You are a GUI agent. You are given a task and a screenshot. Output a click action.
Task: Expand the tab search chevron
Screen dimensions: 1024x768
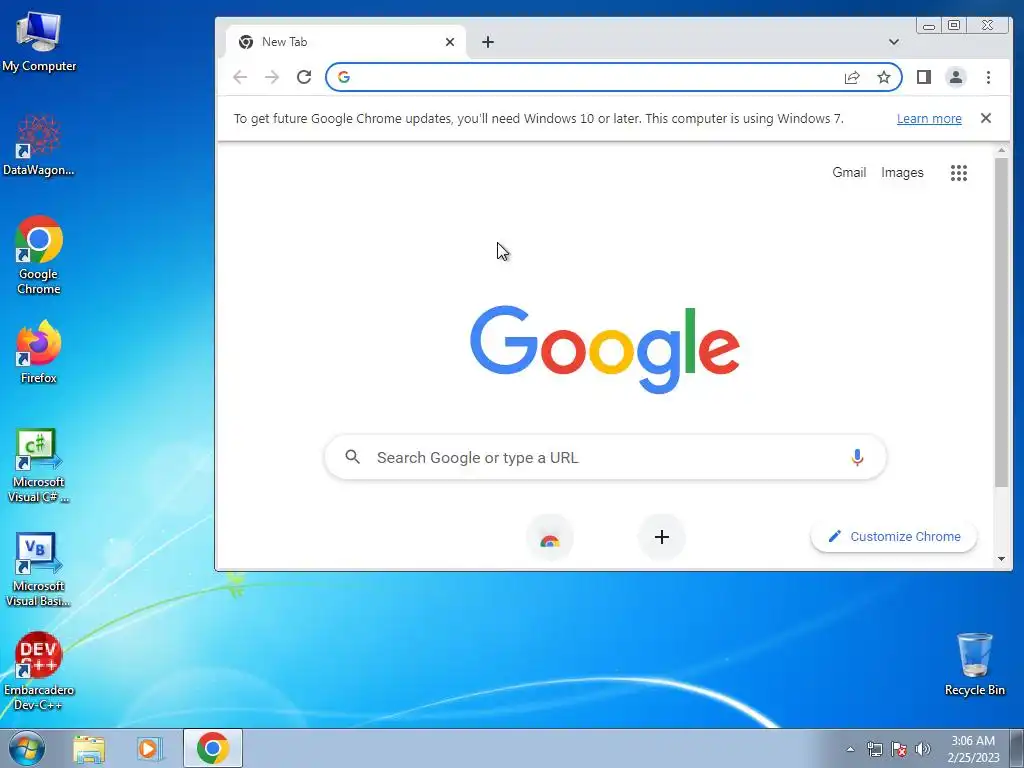pyautogui.click(x=894, y=42)
